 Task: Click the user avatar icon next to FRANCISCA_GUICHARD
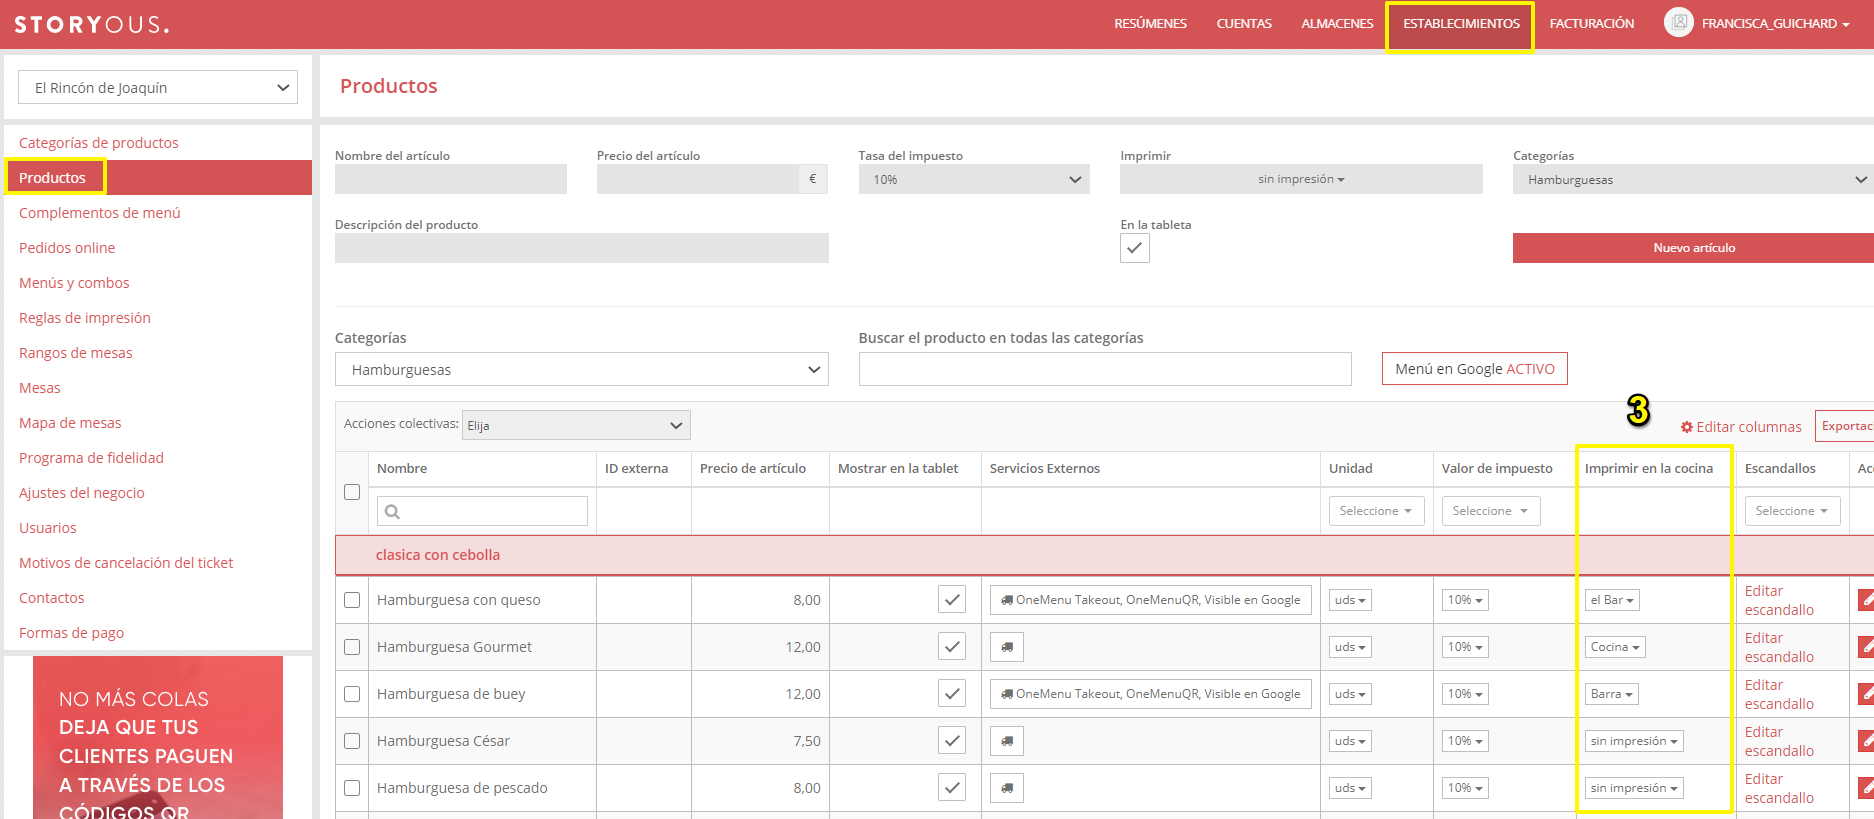[x=1679, y=22]
